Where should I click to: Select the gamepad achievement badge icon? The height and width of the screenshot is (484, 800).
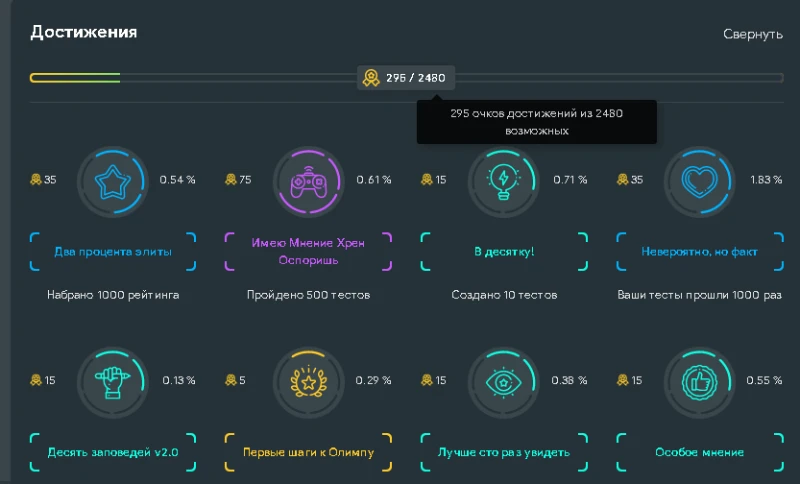tap(308, 182)
